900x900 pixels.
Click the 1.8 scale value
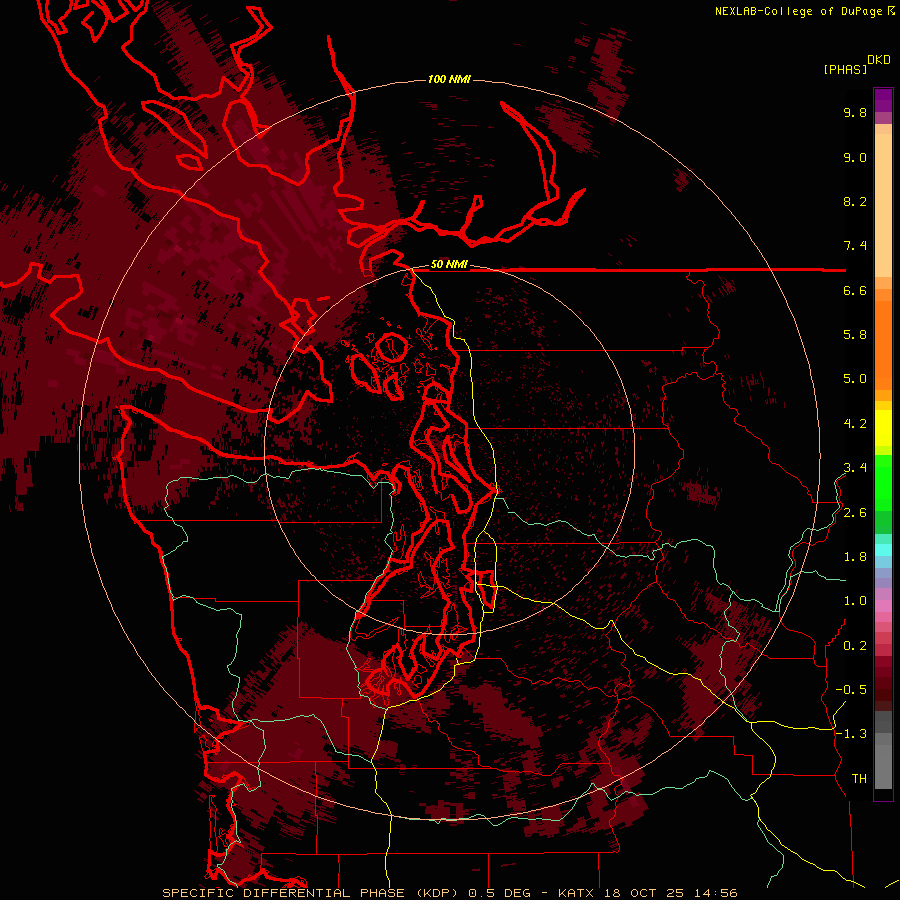pyautogui.click(x=855, y=557)
